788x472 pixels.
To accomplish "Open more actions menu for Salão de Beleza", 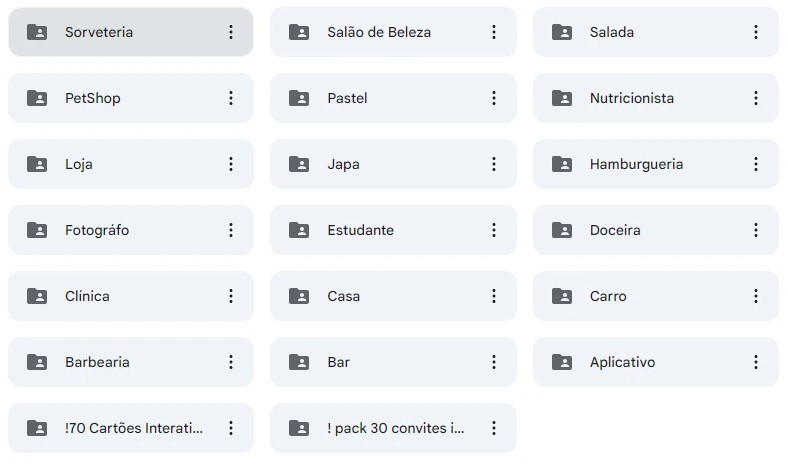I will 493,32.
